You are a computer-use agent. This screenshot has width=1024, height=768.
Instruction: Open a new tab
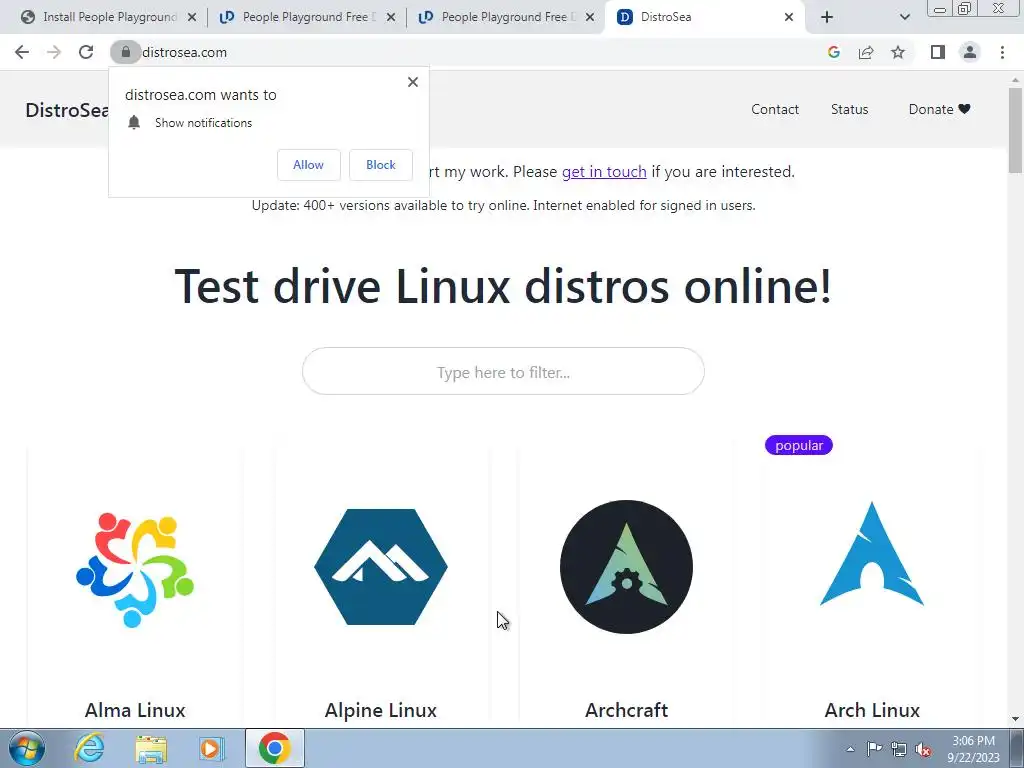click(827, 17)
